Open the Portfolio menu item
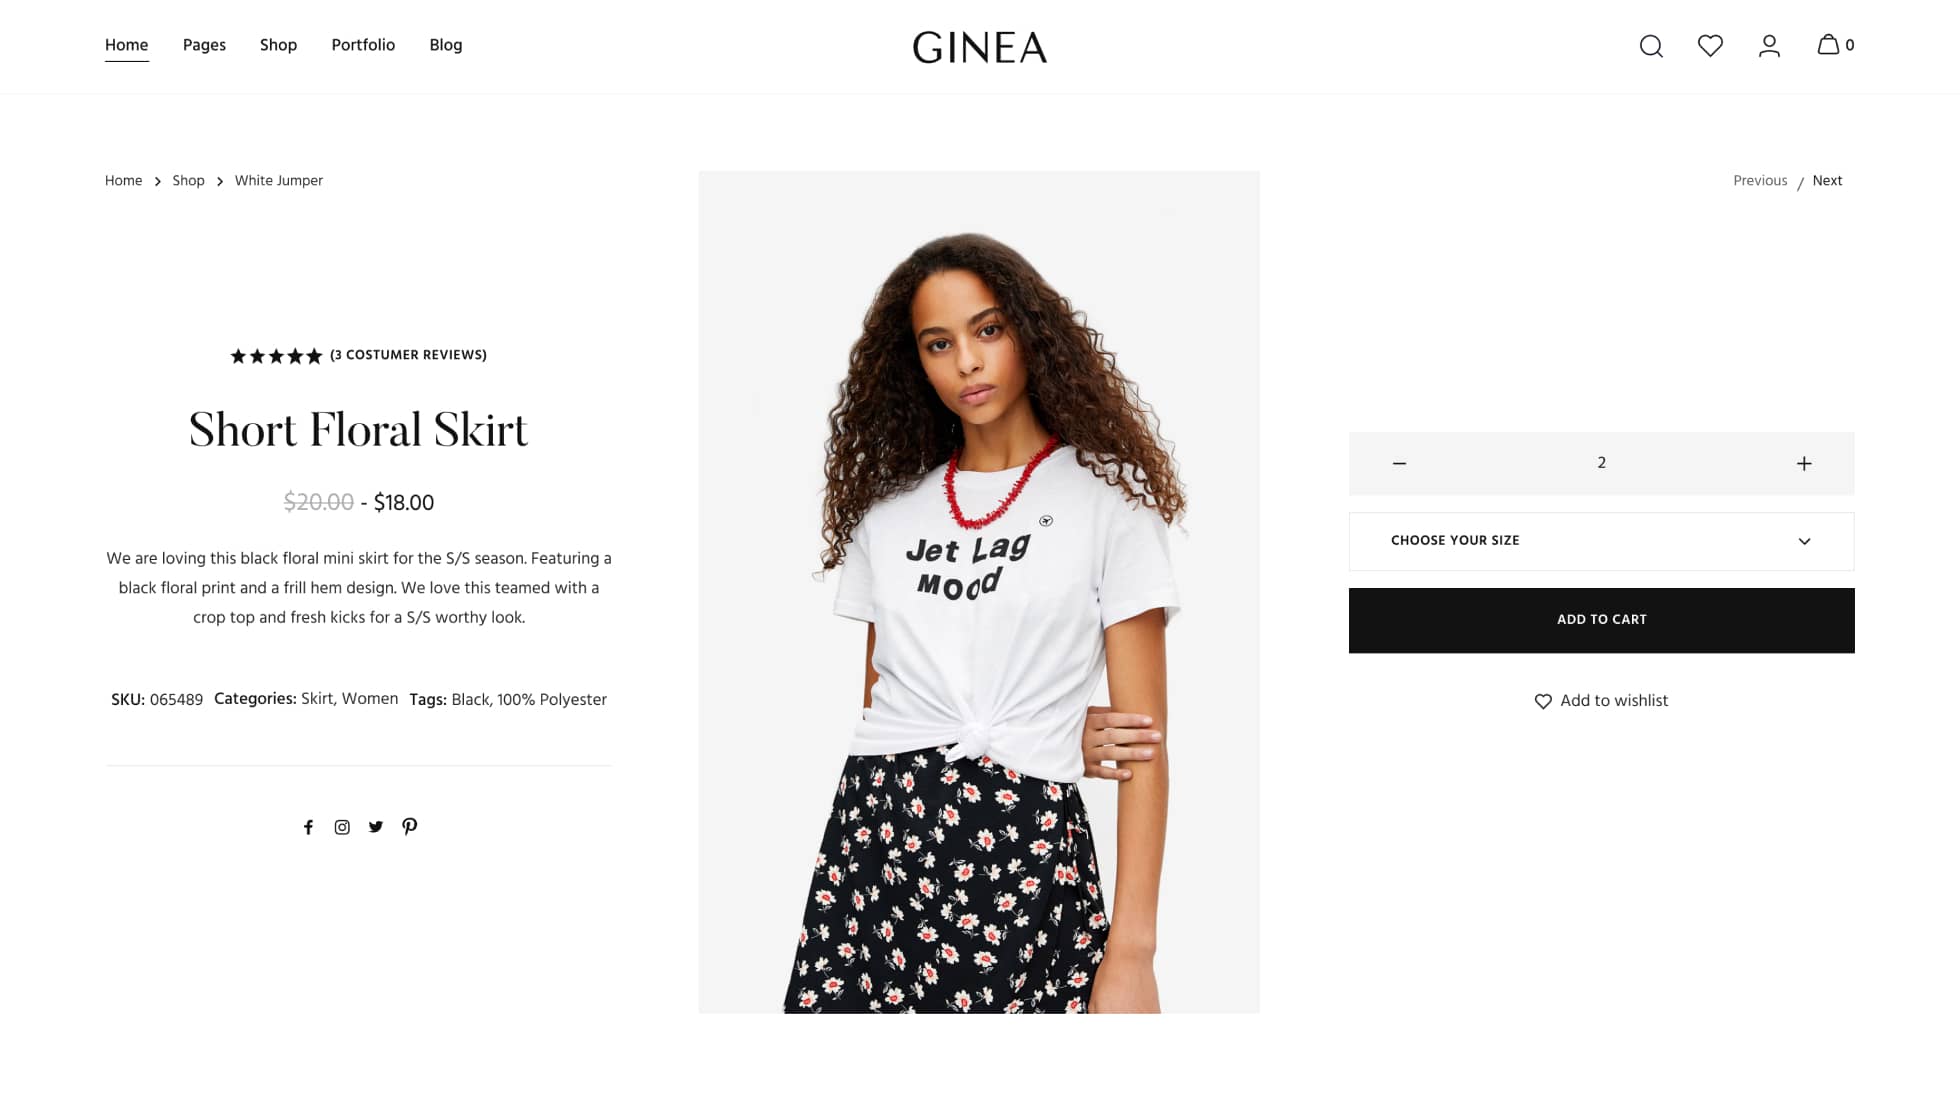This screenshot has height=1120, width=1960. (x=363, y=45)
